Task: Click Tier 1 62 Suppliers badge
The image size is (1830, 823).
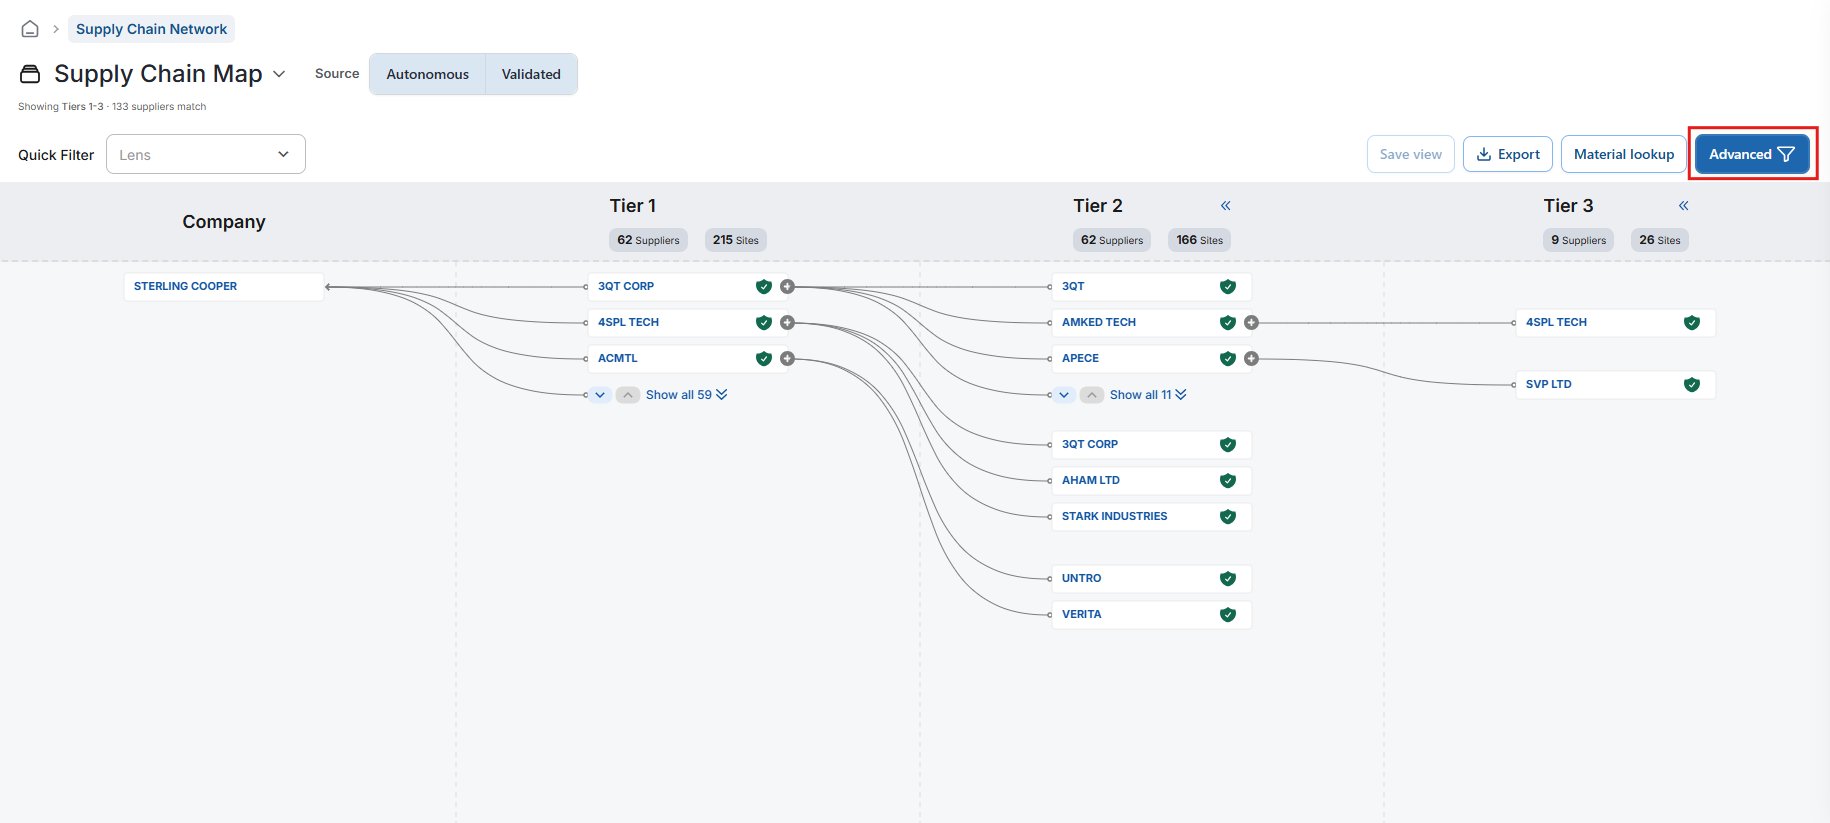Action: coord(648,240)
